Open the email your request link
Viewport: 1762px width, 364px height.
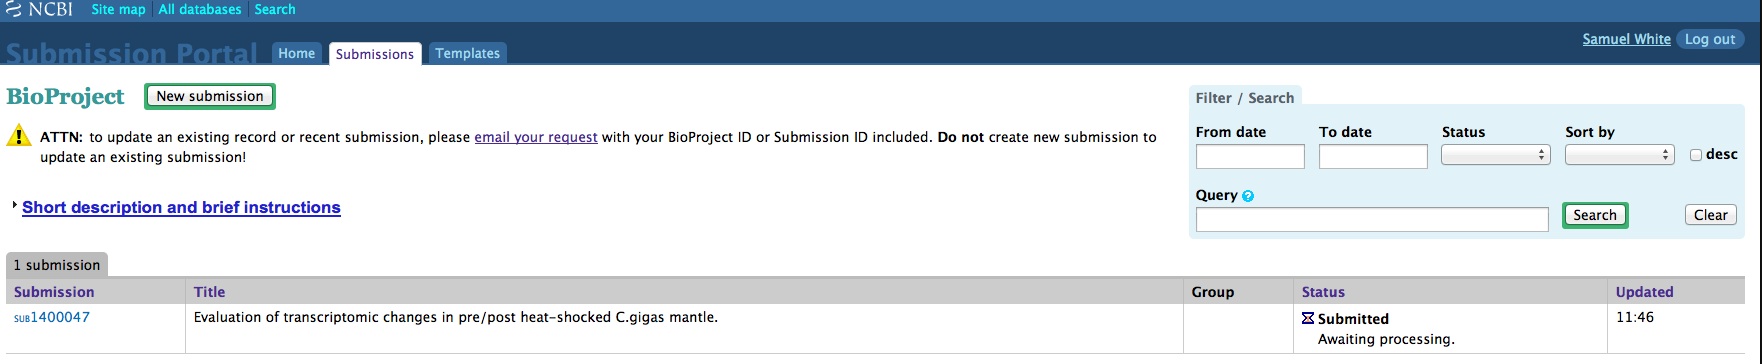536,137
